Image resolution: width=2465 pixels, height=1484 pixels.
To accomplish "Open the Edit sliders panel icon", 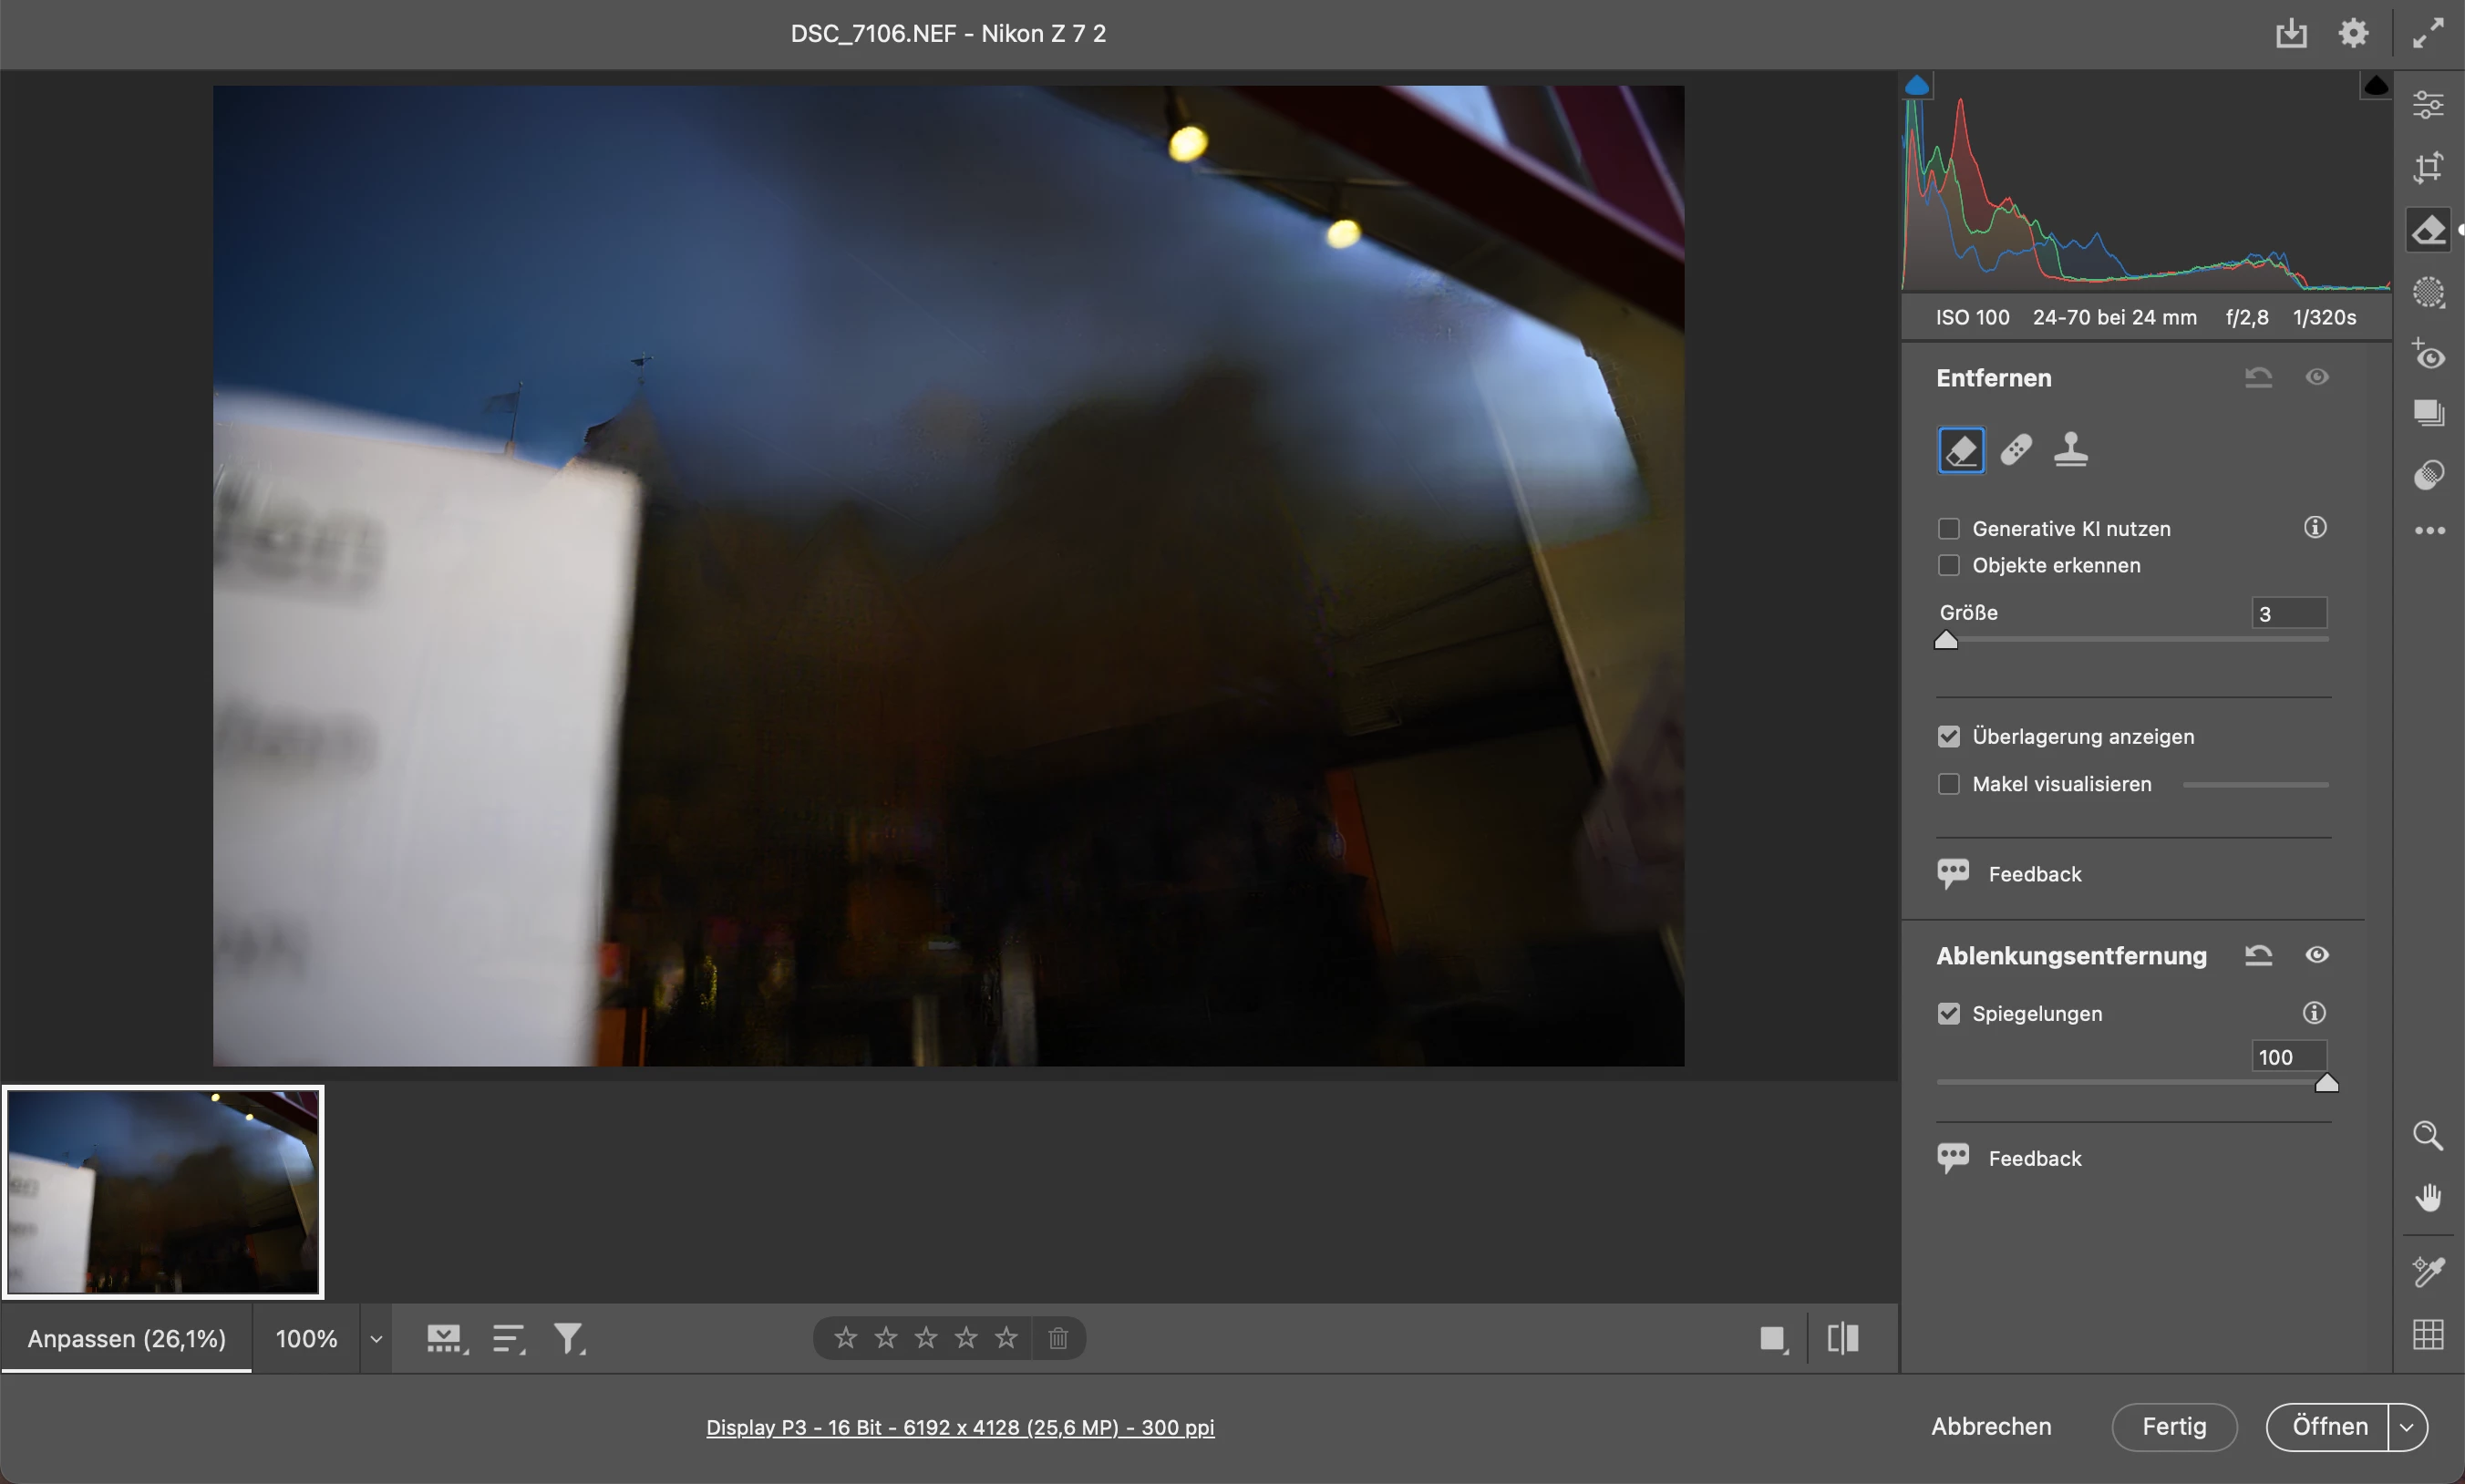I will click(x=2428, y=104).
